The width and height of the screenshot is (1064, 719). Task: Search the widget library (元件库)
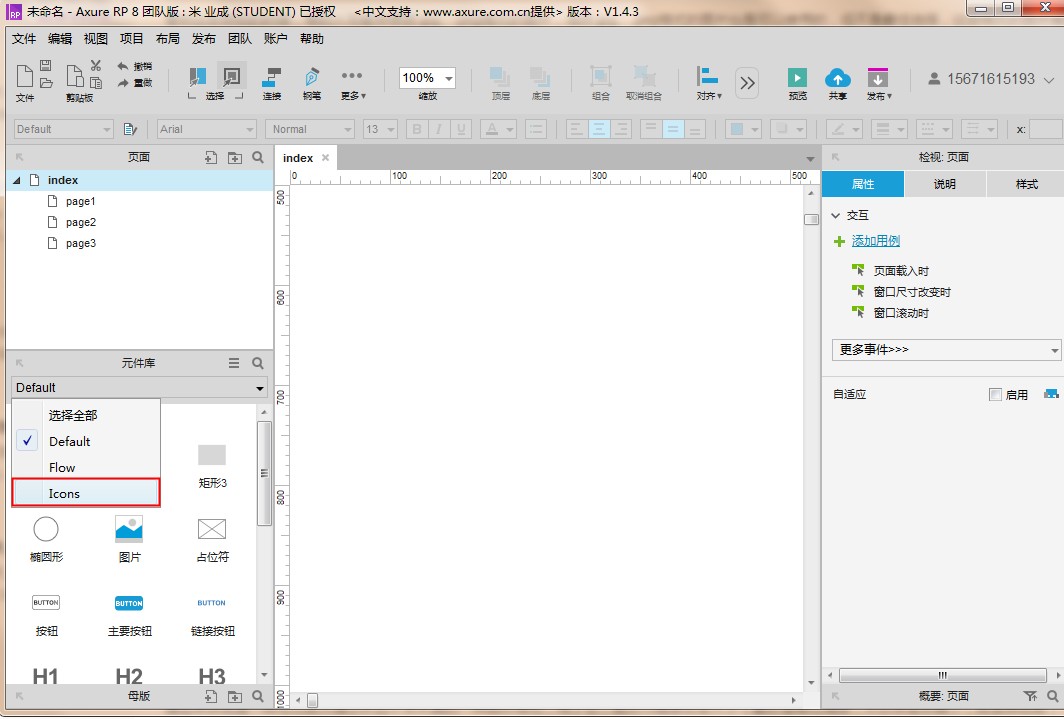point(258,363)
